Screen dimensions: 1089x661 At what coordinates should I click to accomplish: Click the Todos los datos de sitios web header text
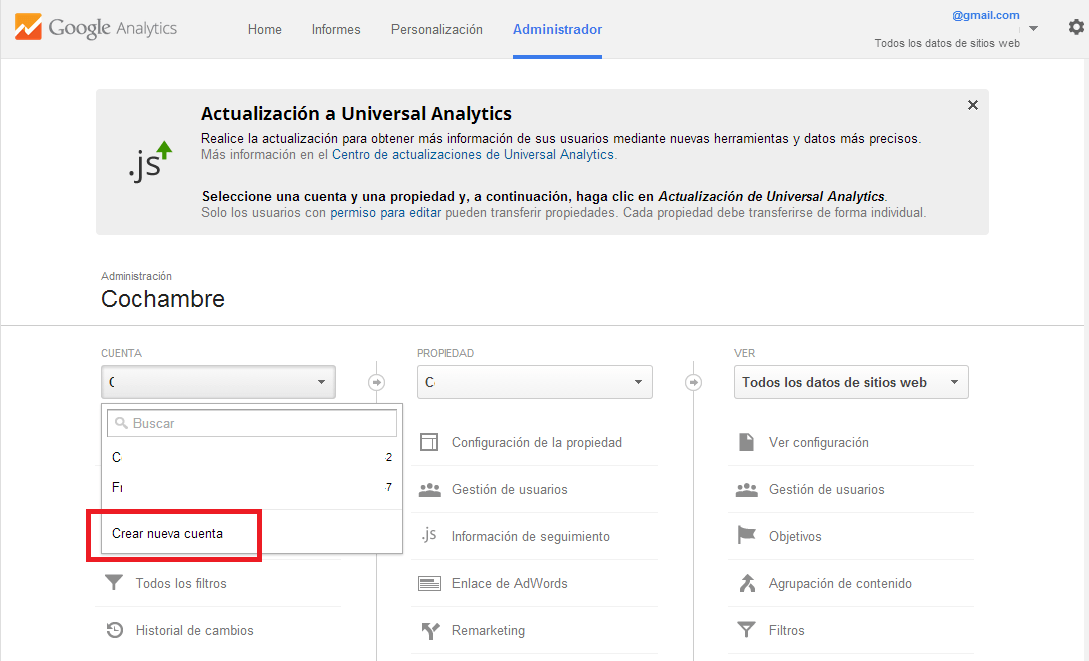point(947,43)
